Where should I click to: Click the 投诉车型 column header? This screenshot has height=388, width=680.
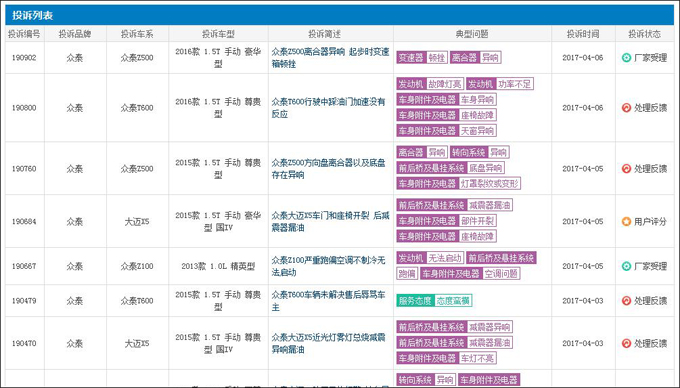pyautogui.click(x=218, y=34)
